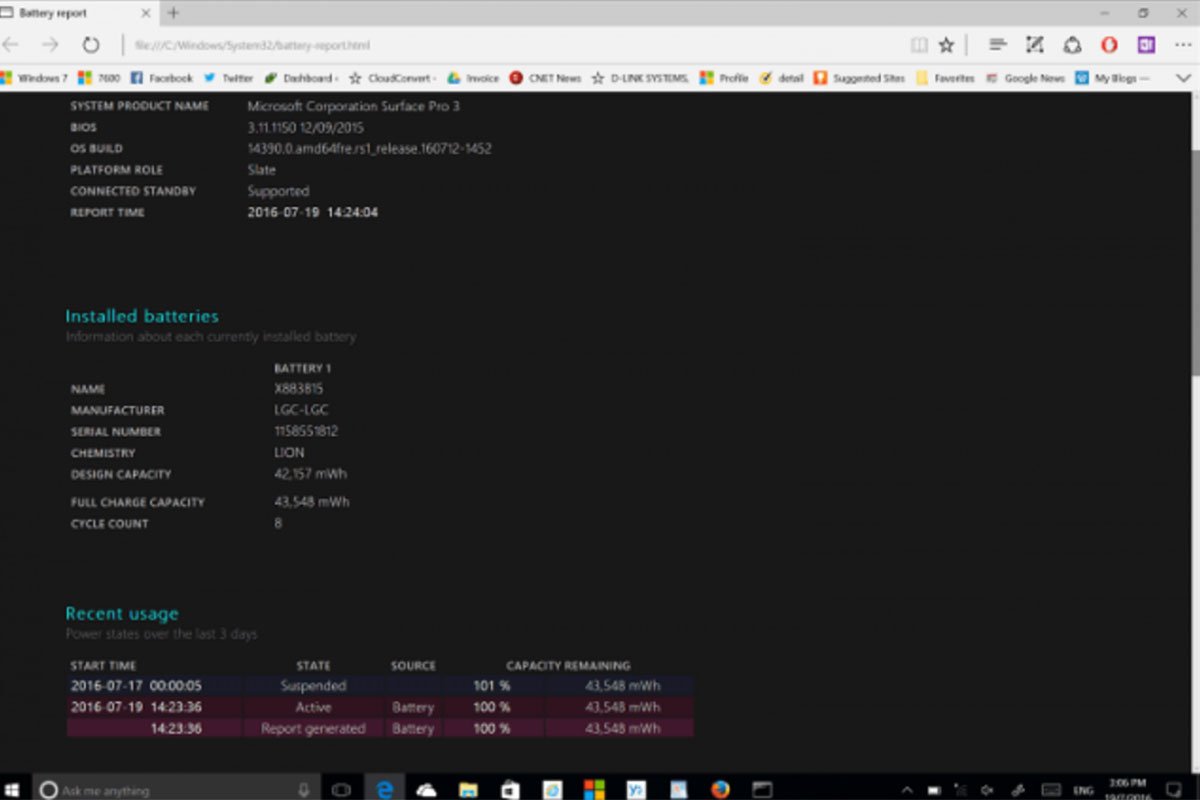Click the Installed batteries heading

click(142, 316)
